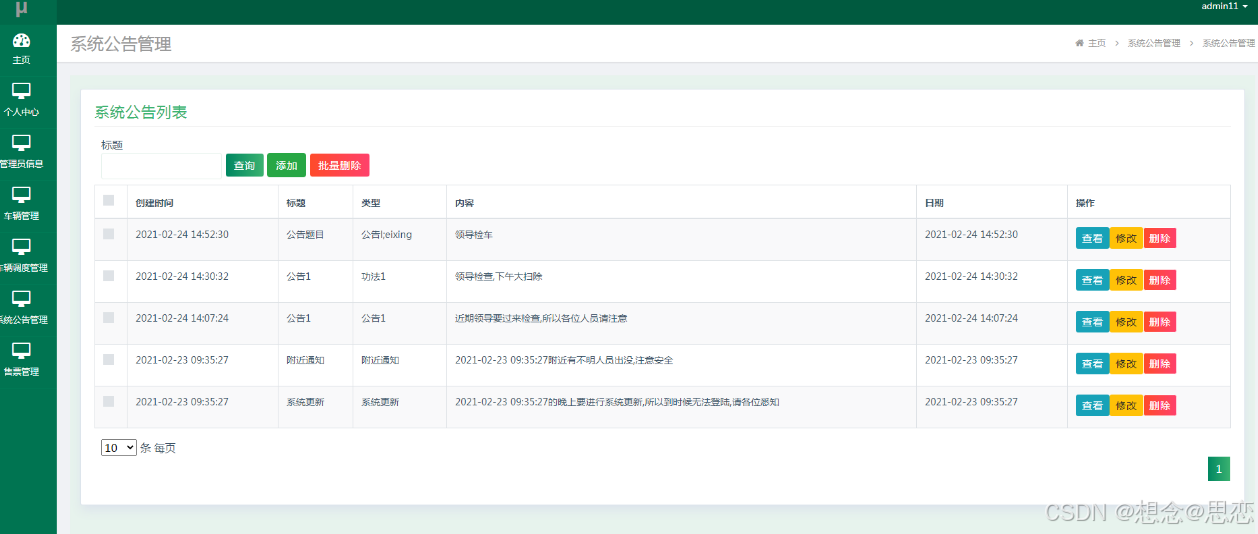Edit the 公告题目 row with 修改
Viewport: 1258px width, 534px height.
[x=1126, y=238]
